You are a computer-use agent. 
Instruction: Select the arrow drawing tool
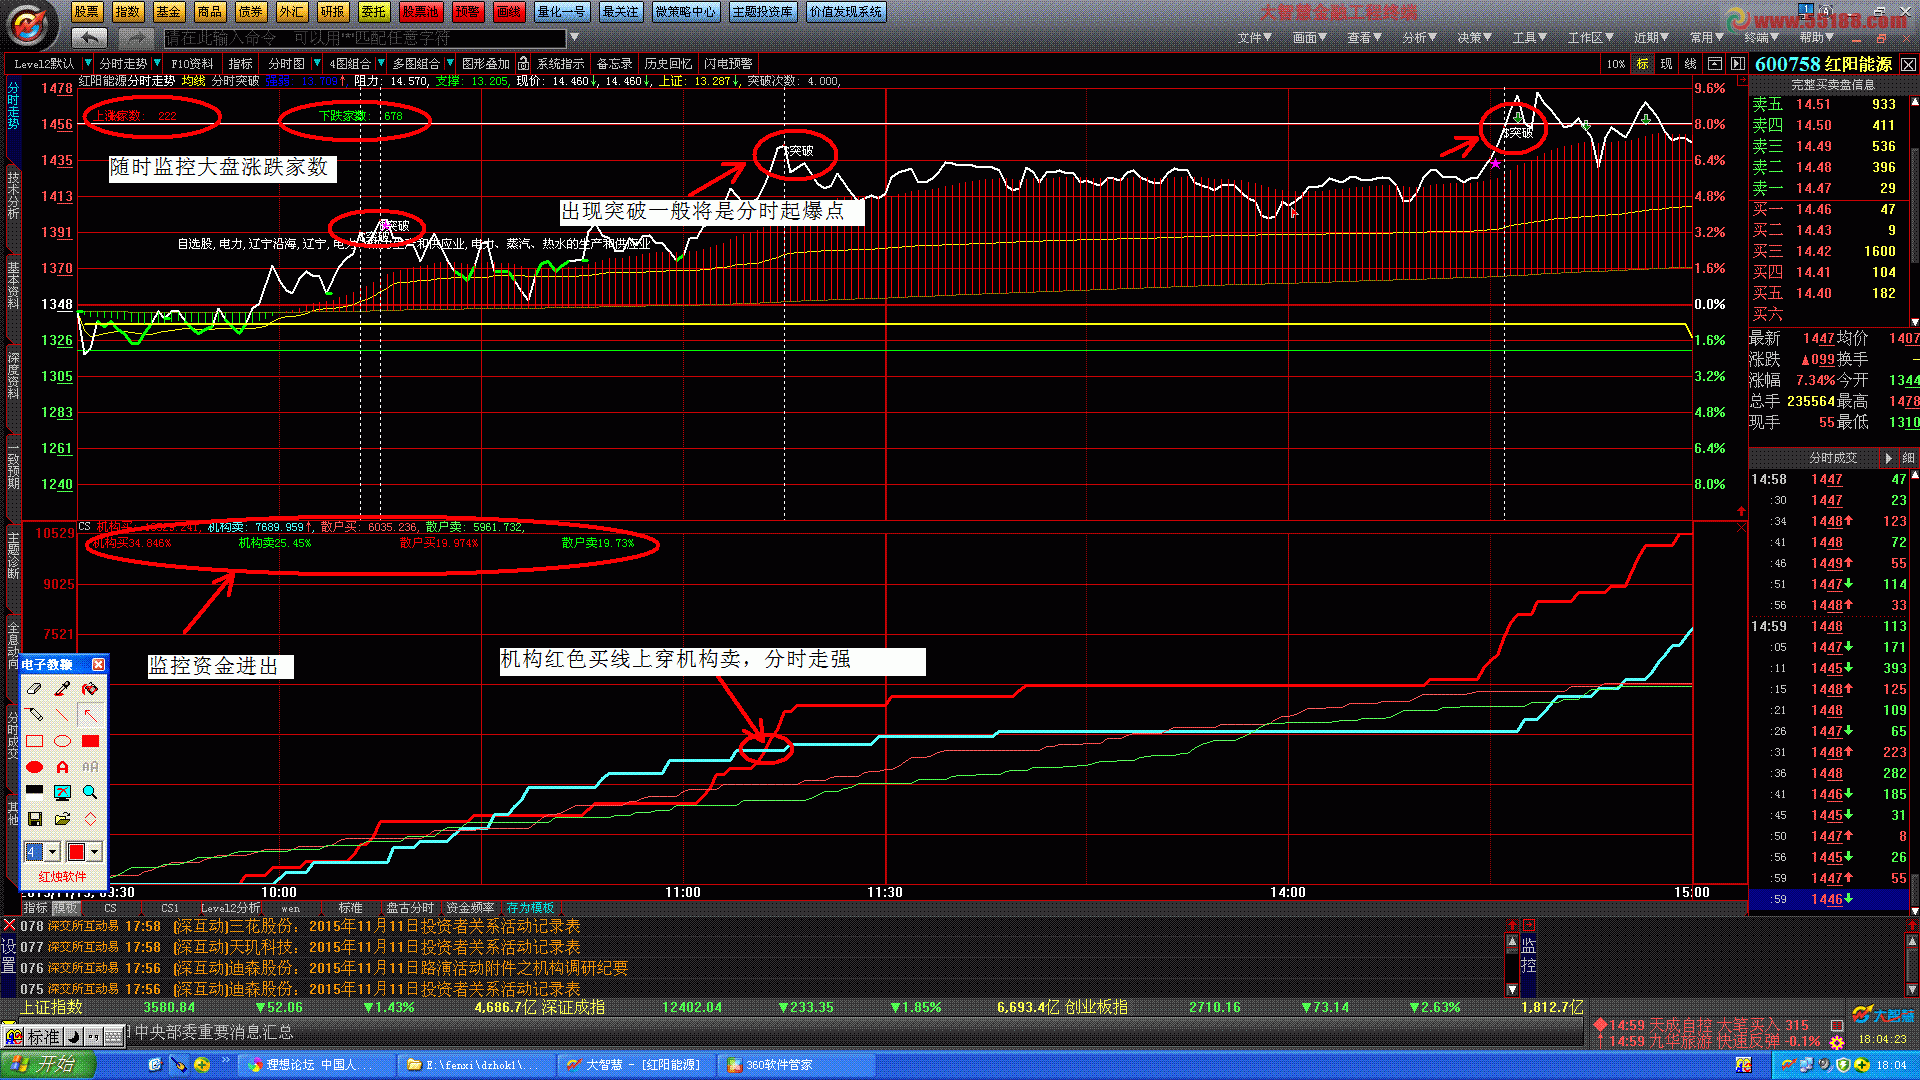pos(90,715)
